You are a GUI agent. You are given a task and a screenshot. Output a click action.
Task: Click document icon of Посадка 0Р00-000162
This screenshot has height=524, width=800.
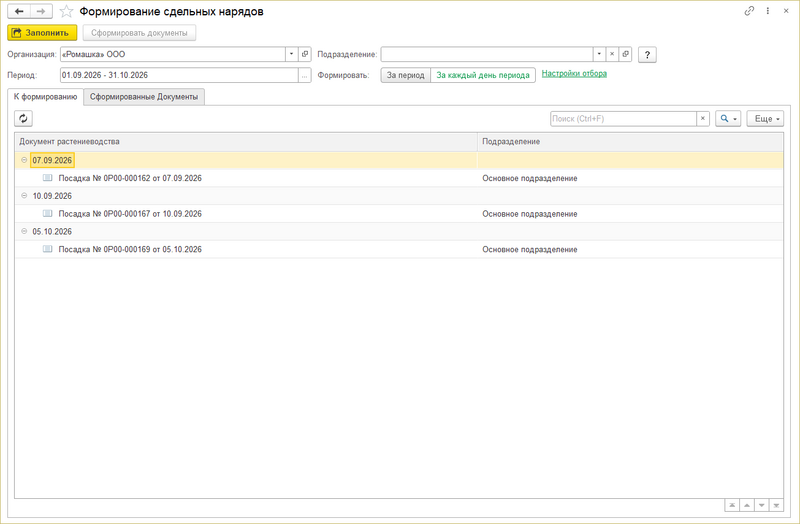[x=47, y=178]
